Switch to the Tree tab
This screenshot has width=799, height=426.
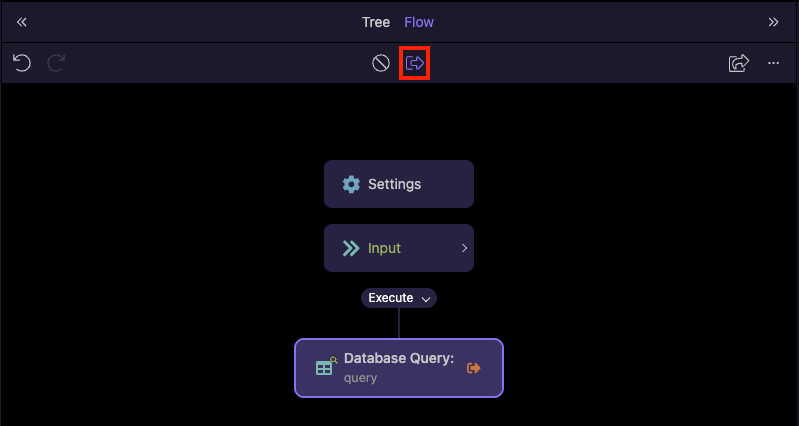tap(376, 22)
